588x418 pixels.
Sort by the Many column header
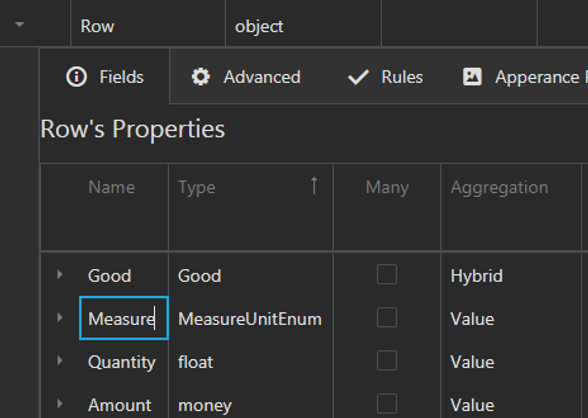click(x=387, y=187)
